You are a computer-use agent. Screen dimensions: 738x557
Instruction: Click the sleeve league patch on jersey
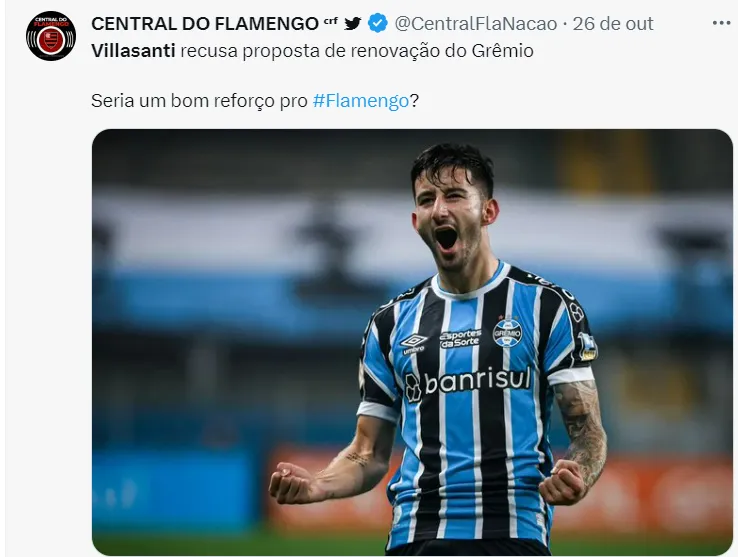587,346
